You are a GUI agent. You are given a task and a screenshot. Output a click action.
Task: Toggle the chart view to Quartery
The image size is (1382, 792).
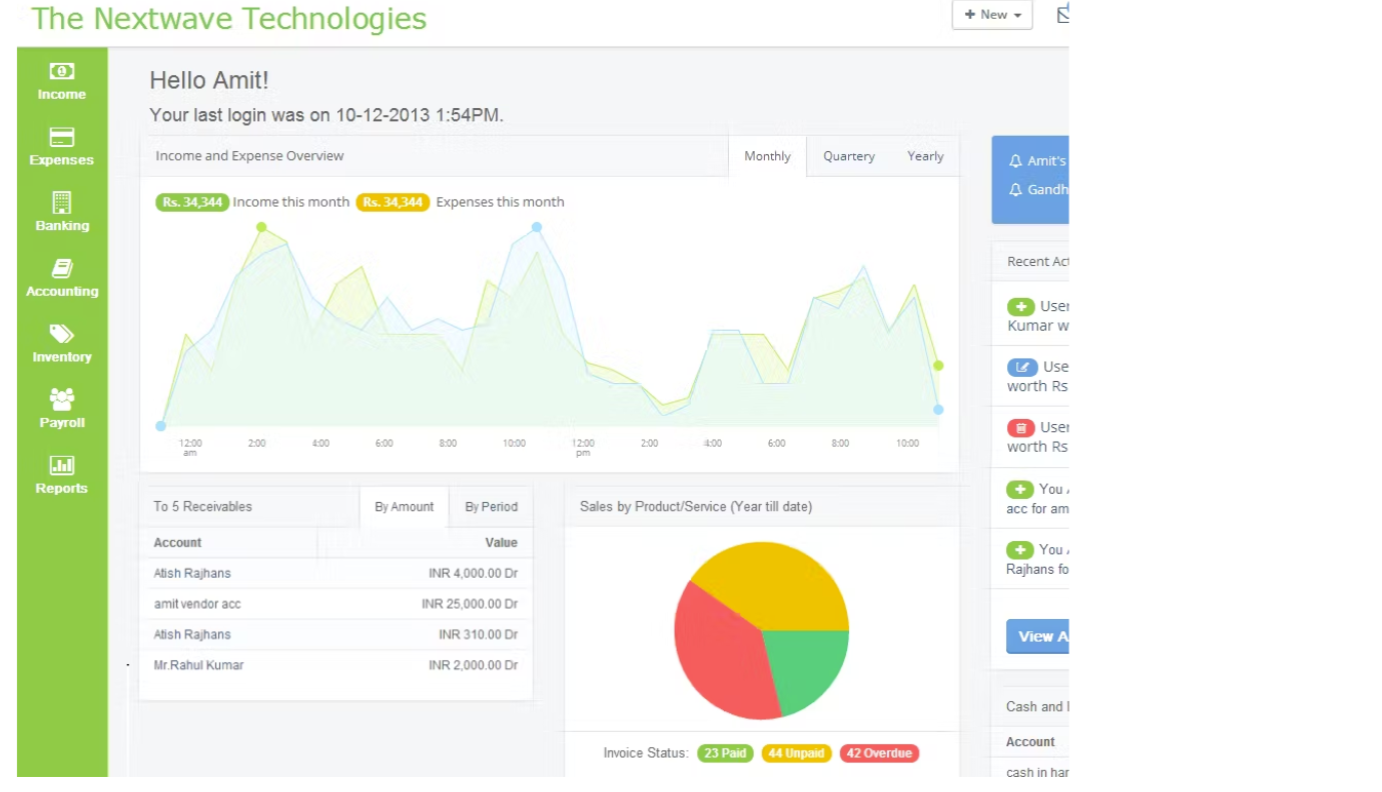[x=848, y=156]
